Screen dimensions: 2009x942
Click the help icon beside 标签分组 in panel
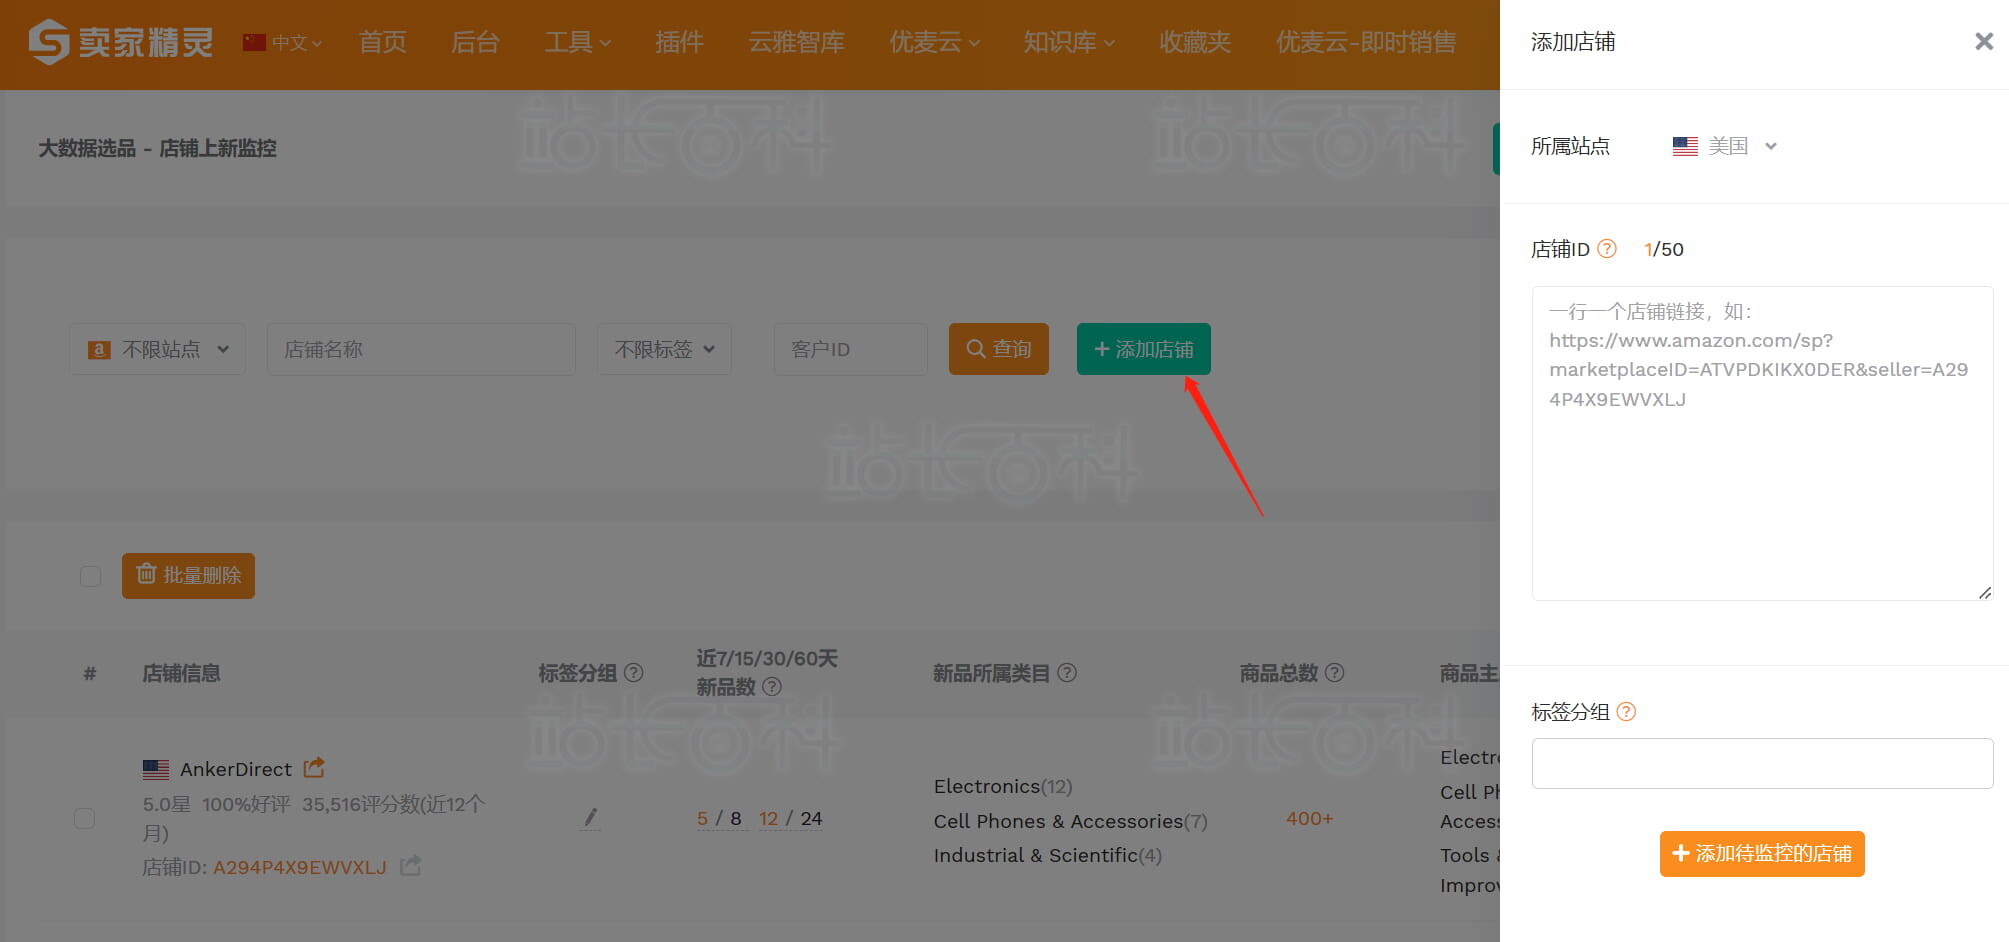click(x=1626, y=712)
